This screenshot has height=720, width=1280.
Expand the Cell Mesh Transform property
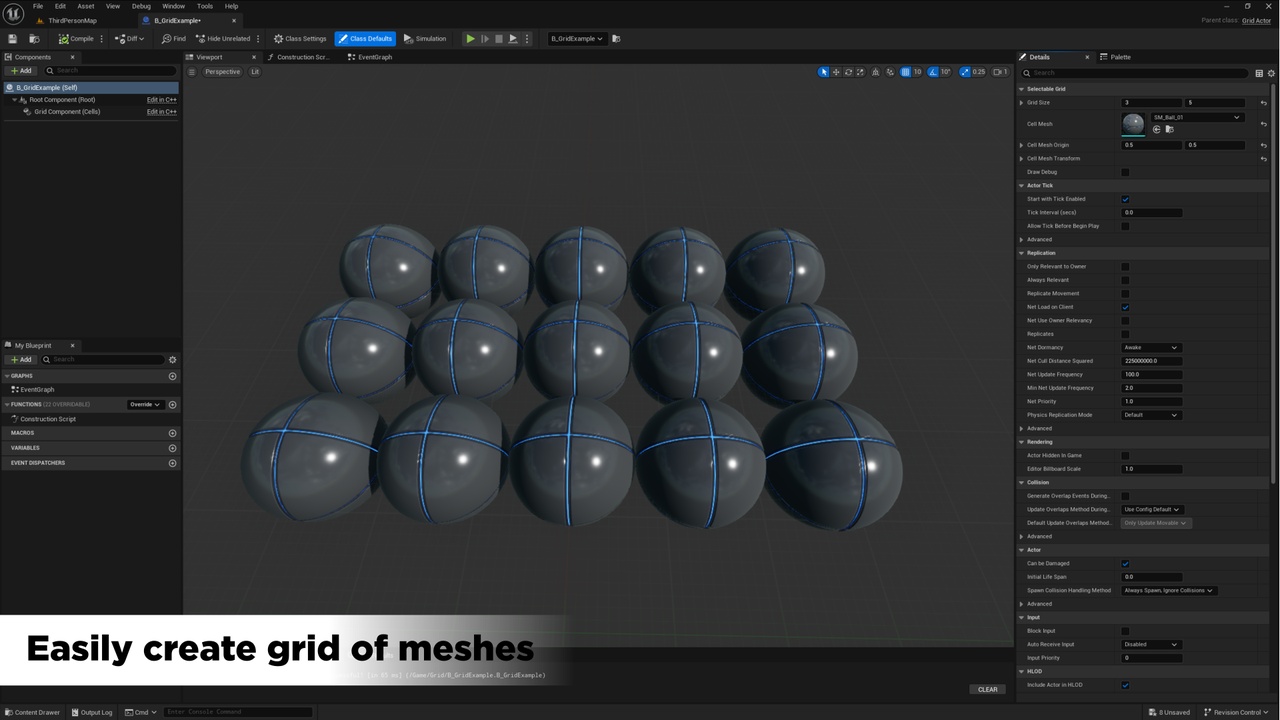pos(1021,158)
